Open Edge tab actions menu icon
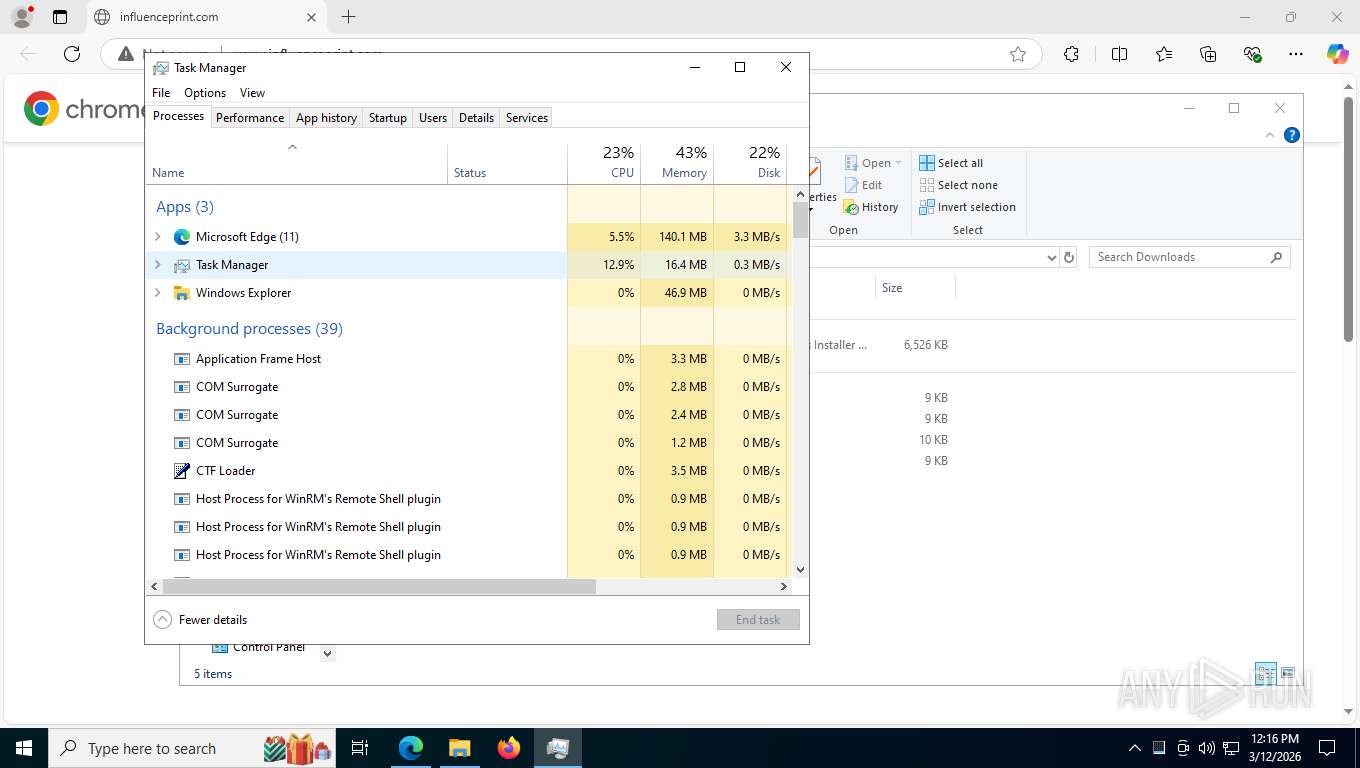The image size is (1360, 768). pos(60,17)
